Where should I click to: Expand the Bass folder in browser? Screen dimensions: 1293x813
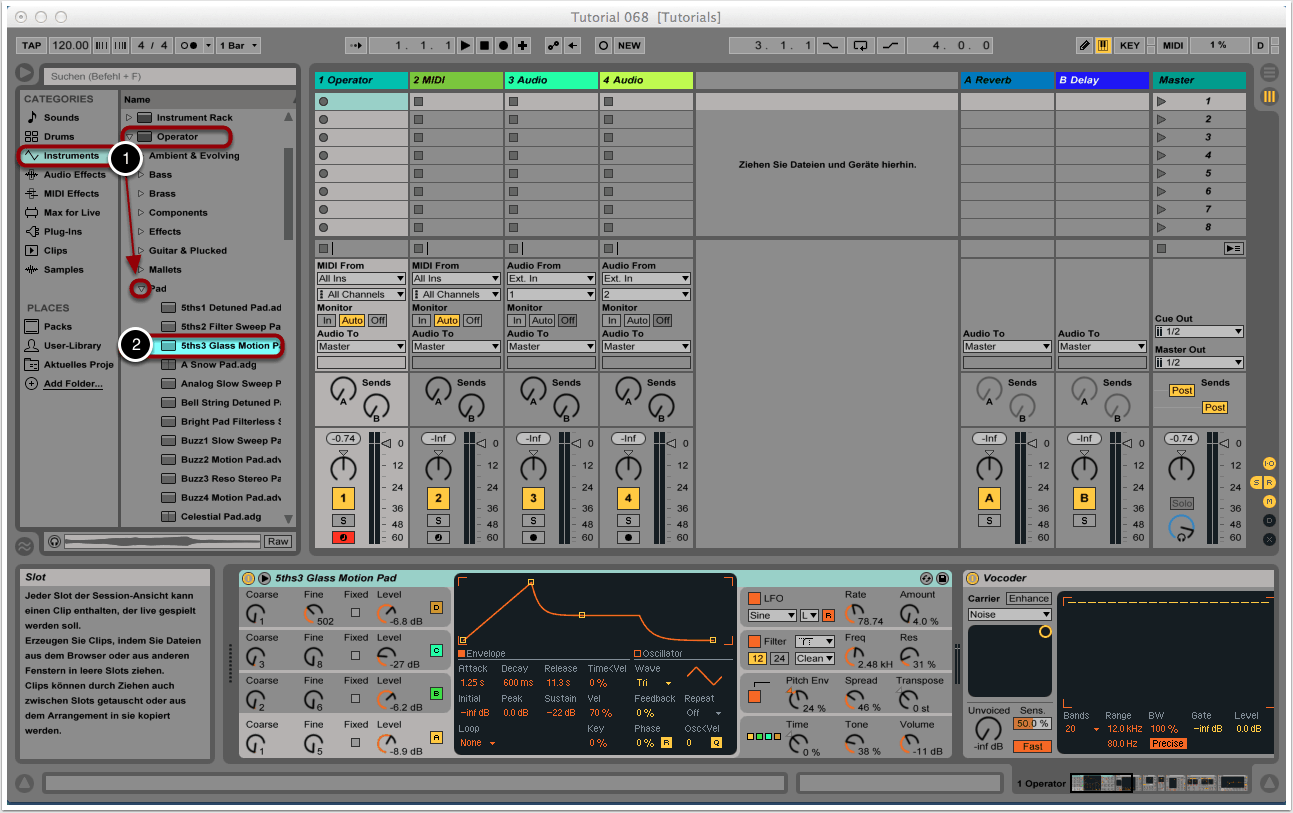click(141, 175)
